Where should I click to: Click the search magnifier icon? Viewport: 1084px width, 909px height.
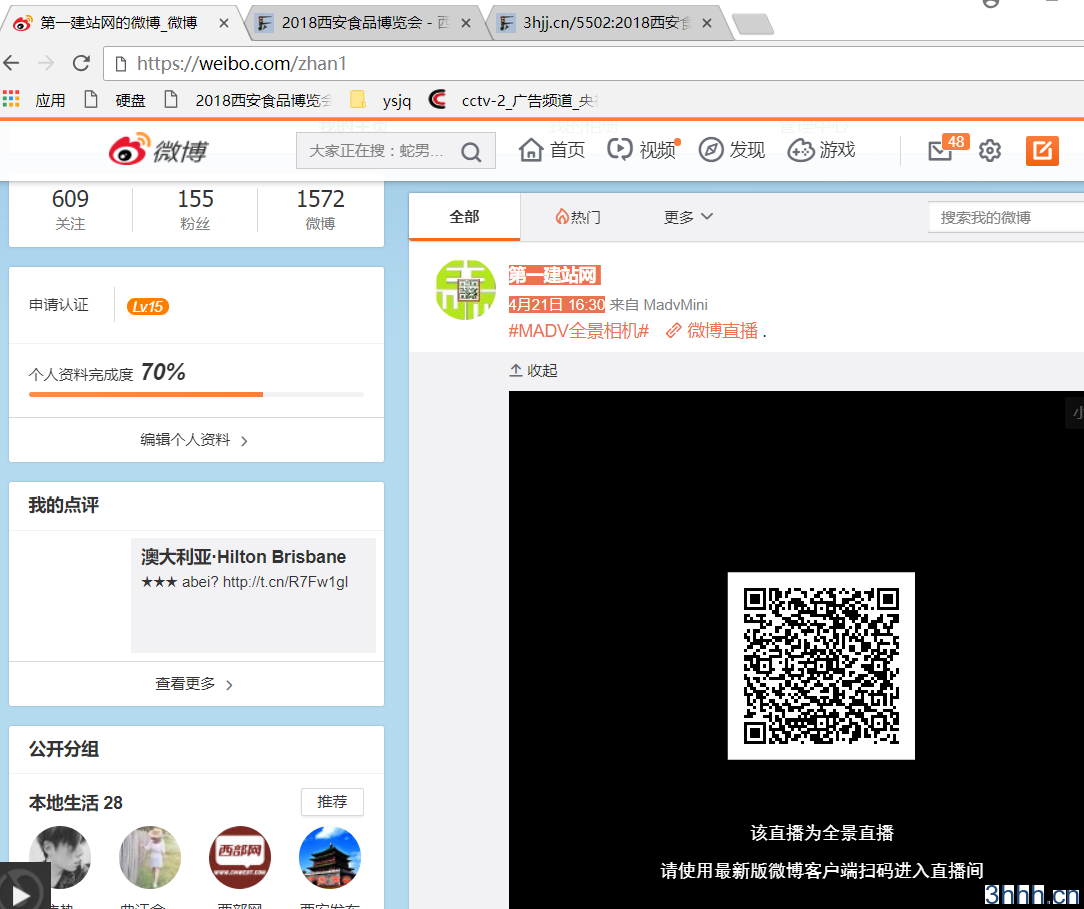471,152
